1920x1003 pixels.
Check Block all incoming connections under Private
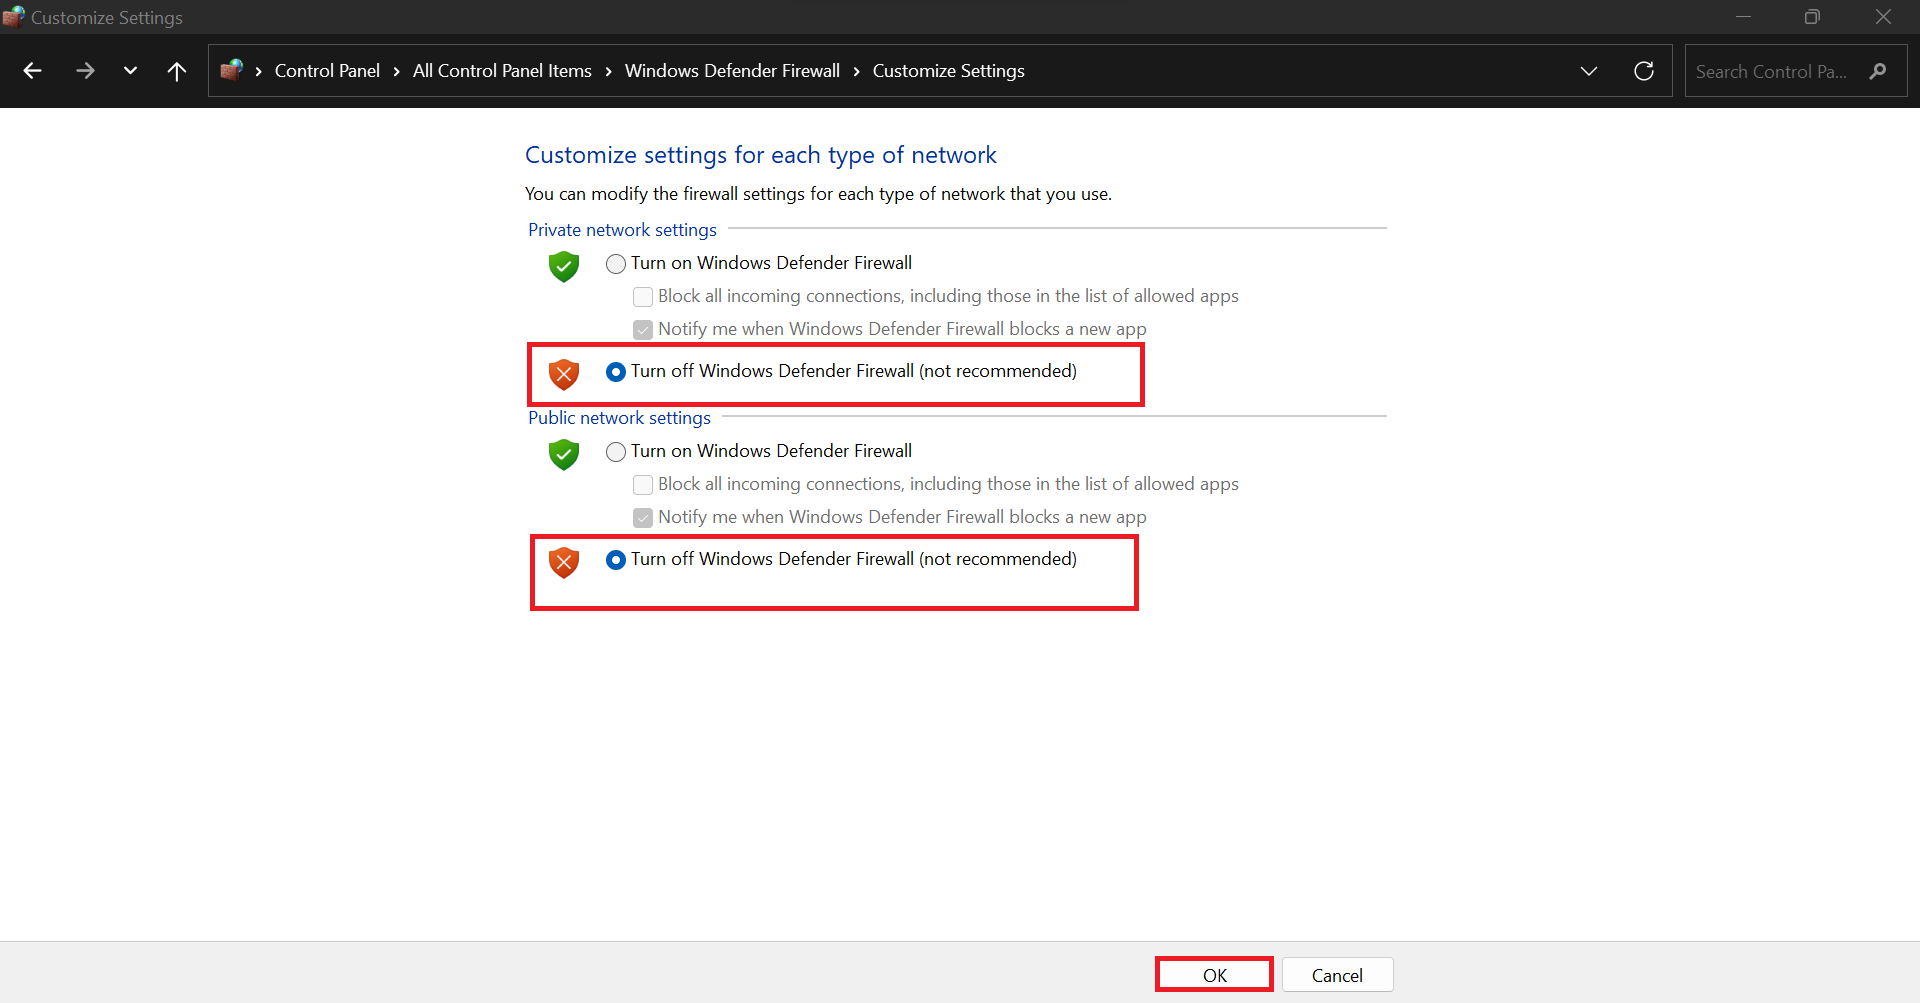[x=643, y=296]
